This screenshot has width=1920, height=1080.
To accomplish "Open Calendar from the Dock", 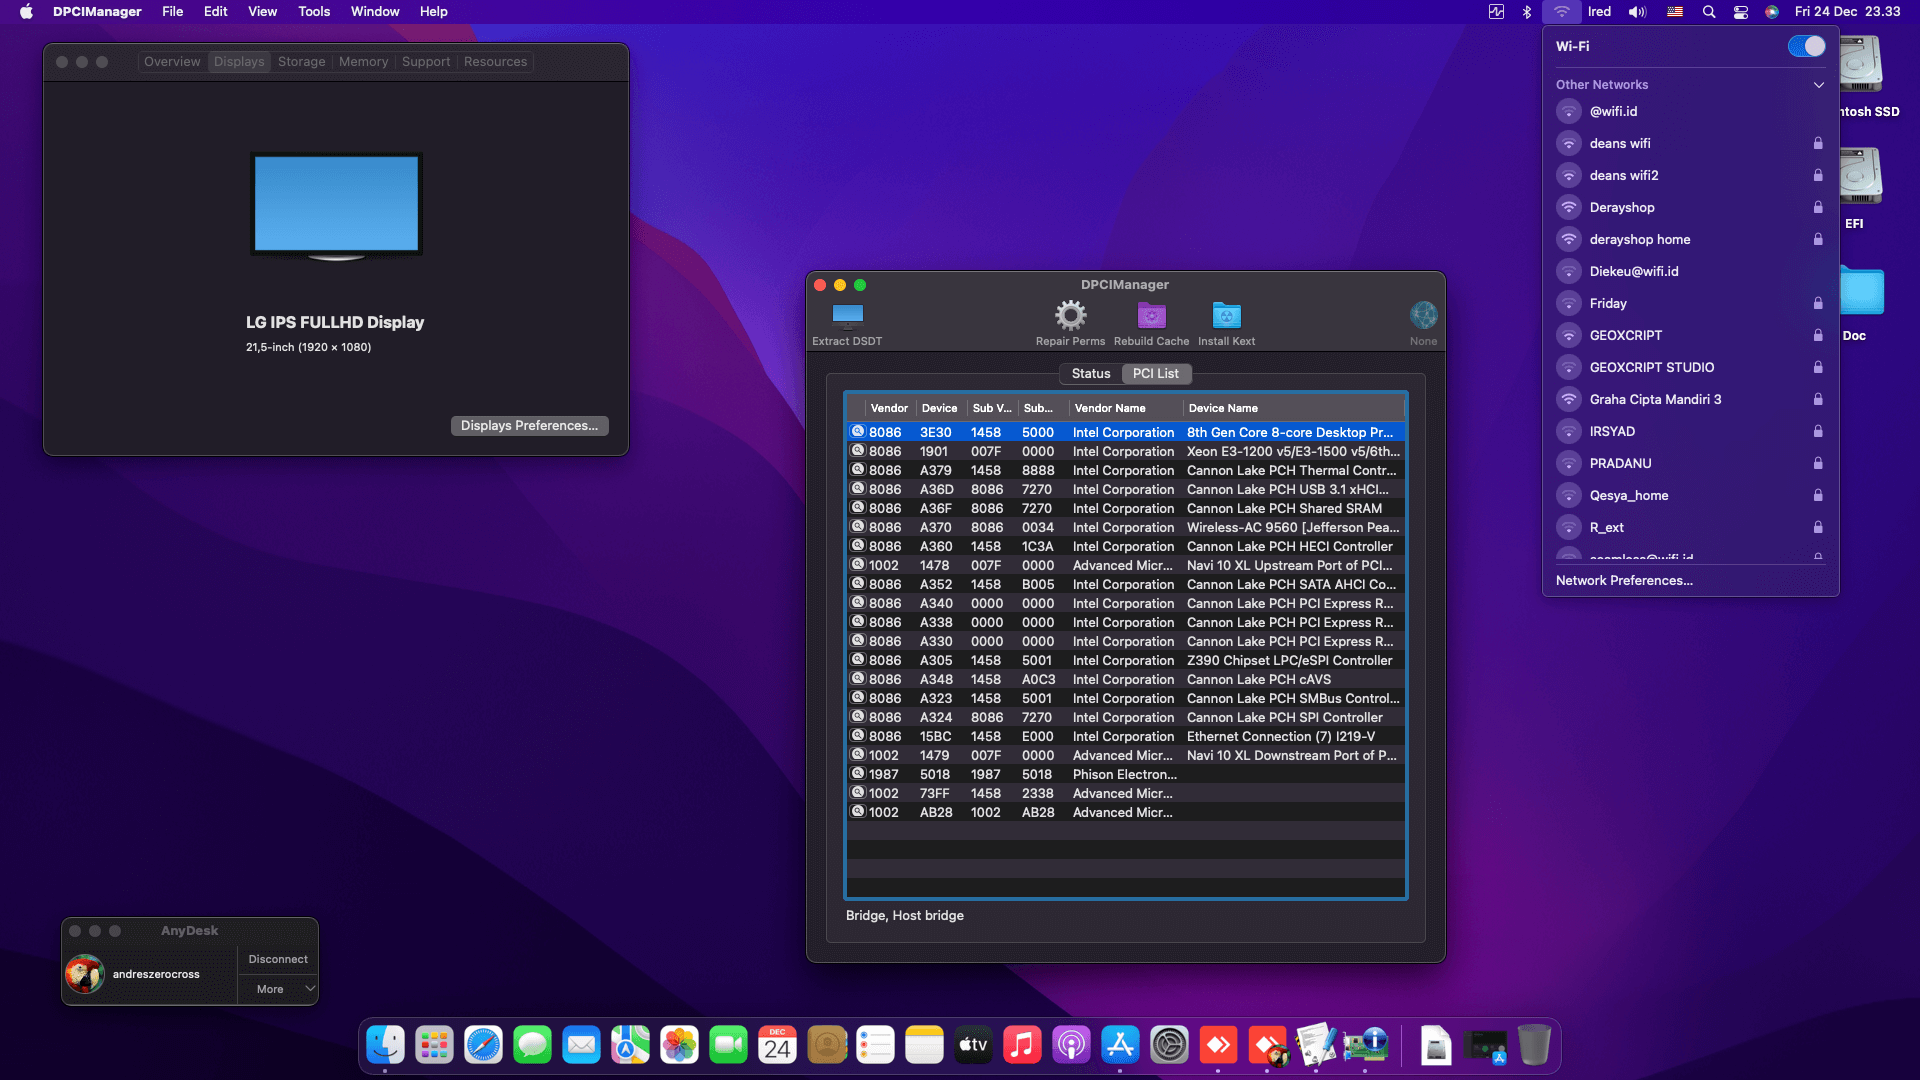I will (777, 1045).
